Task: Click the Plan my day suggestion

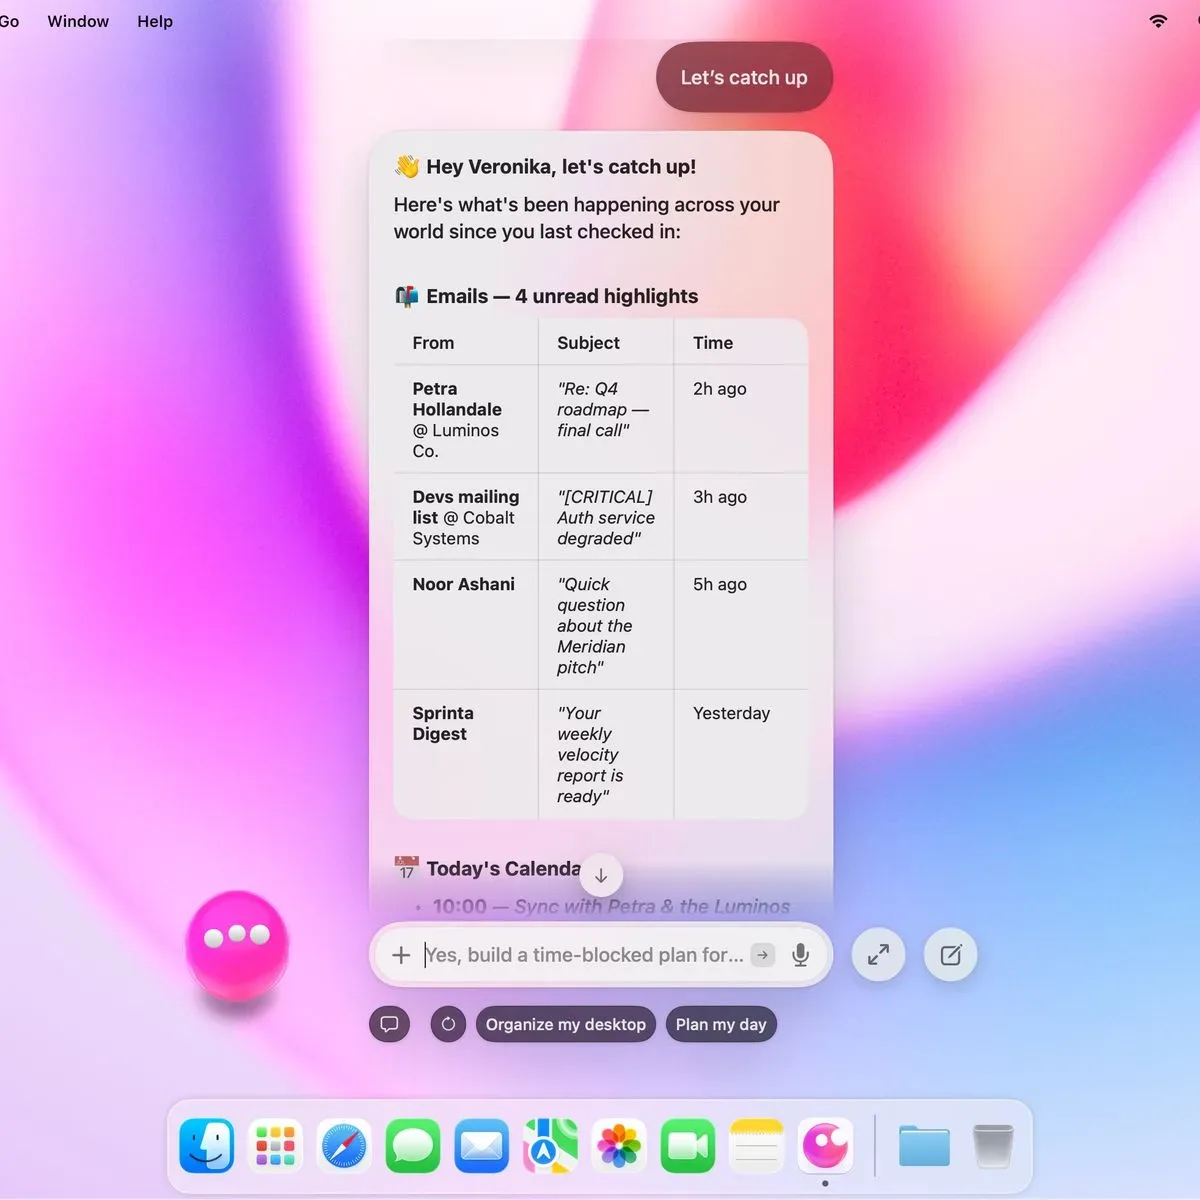Action: [x=721, y=1024]
